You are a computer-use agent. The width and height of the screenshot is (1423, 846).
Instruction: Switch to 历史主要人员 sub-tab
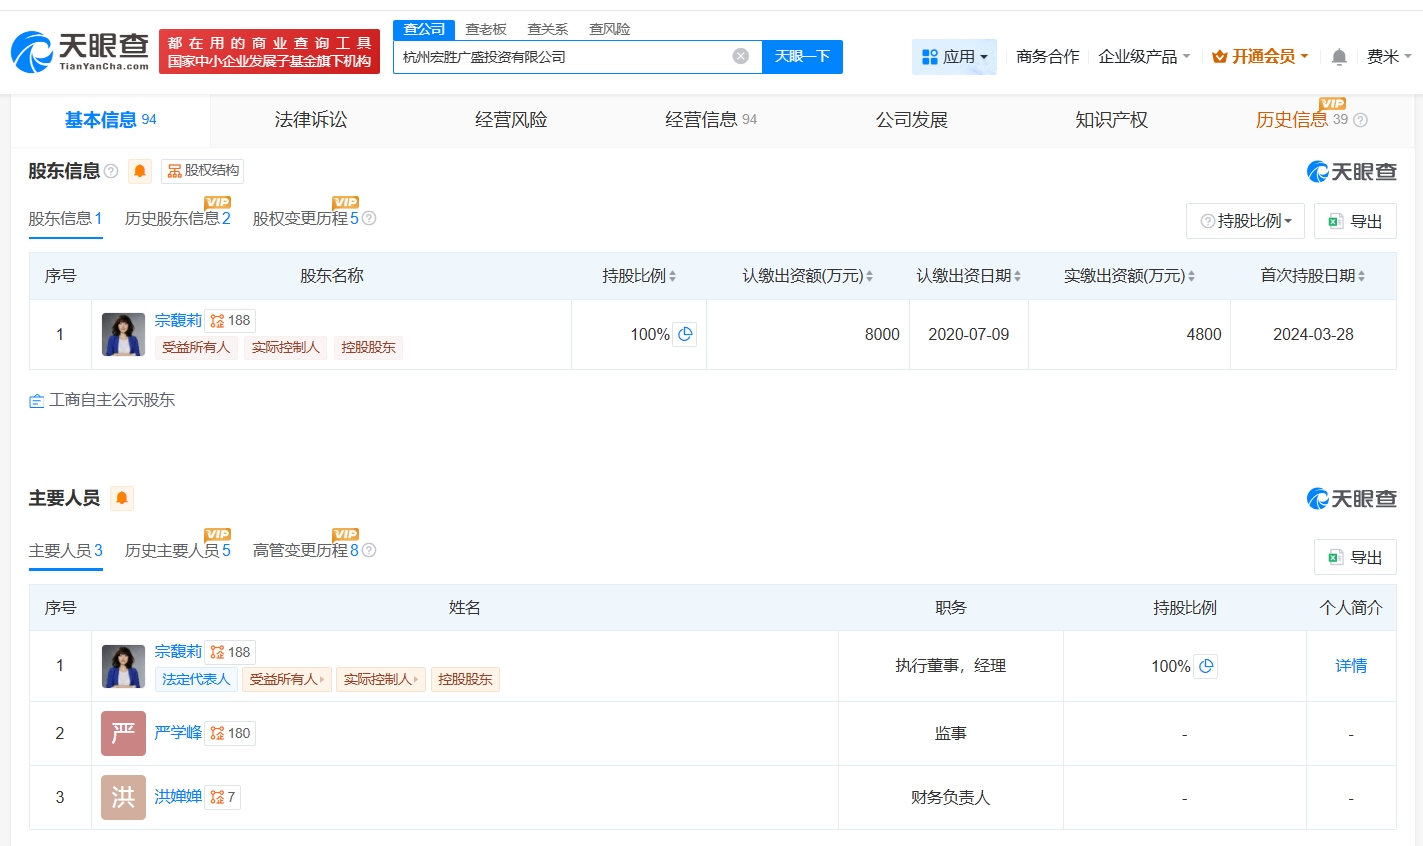pos(178,550)
